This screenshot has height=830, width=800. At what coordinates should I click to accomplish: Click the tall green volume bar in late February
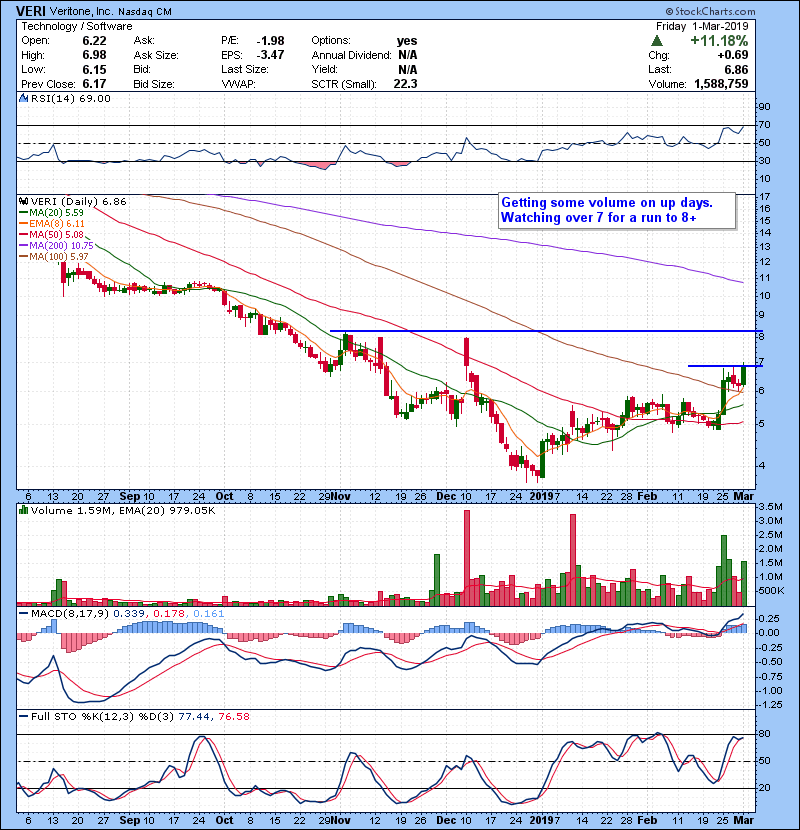[x=724, y=571]
